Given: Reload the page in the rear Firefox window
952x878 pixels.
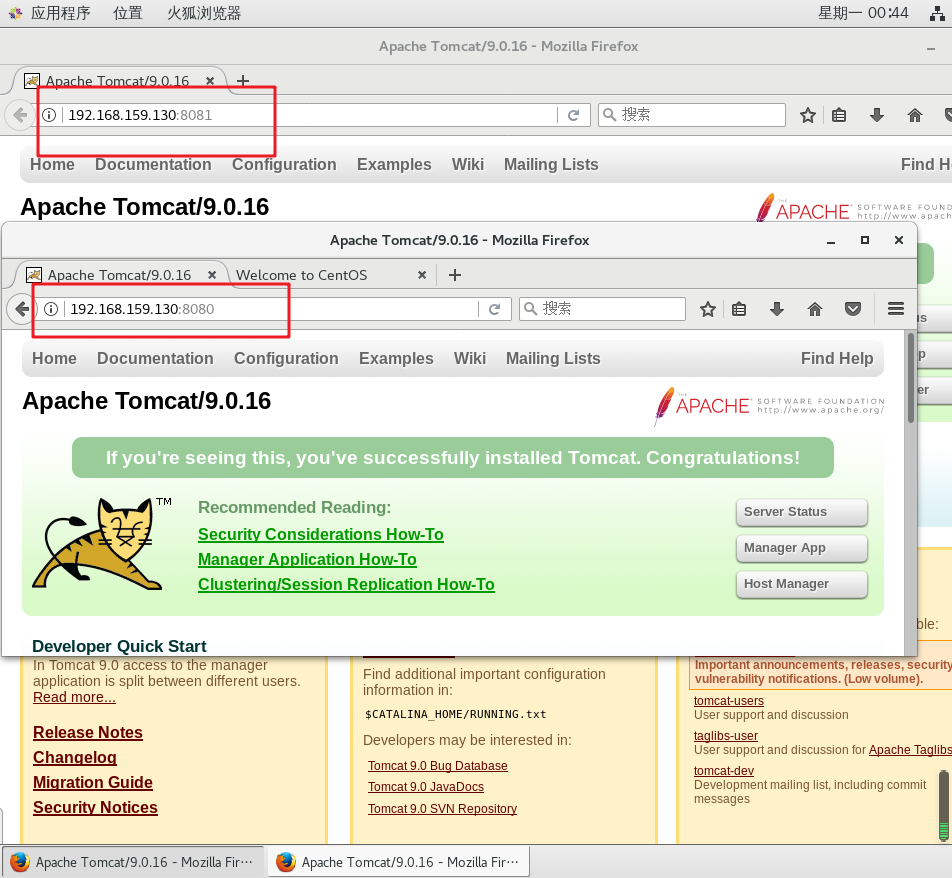Looking at the screenshot, I should tap(573, 115).
